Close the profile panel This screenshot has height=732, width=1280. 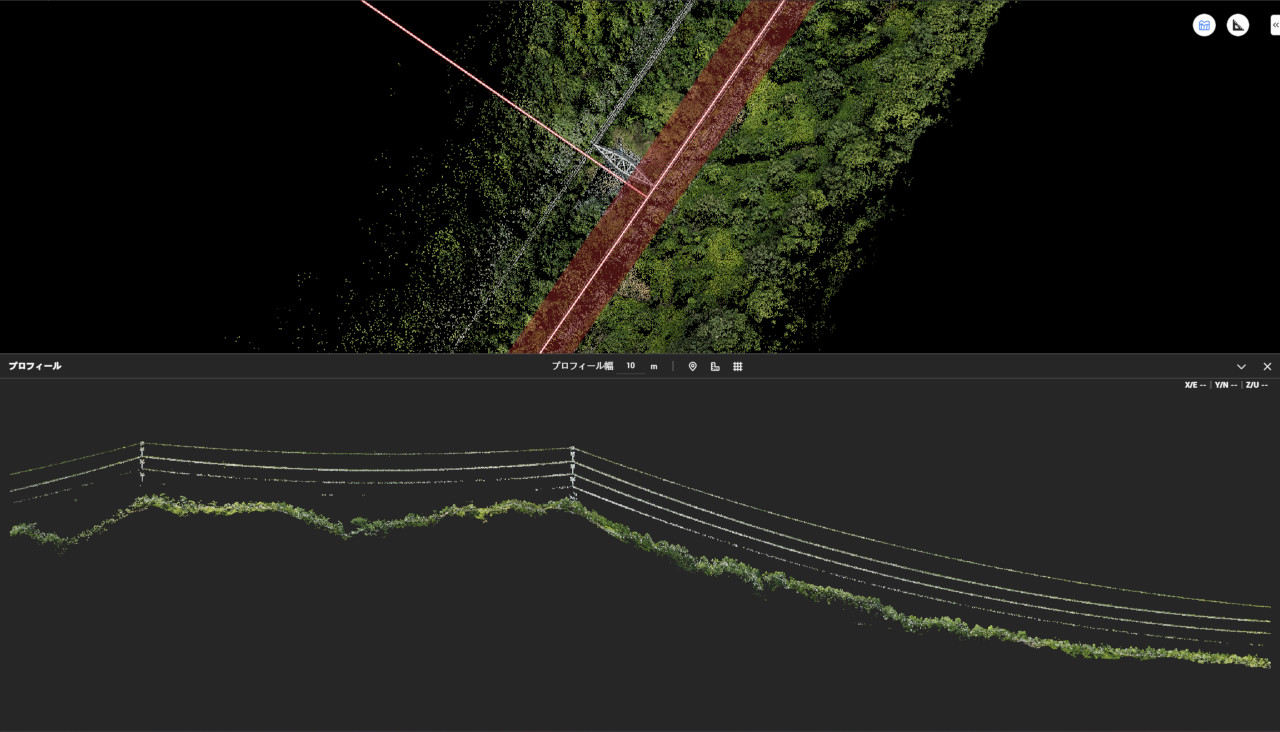(1267, 367)
